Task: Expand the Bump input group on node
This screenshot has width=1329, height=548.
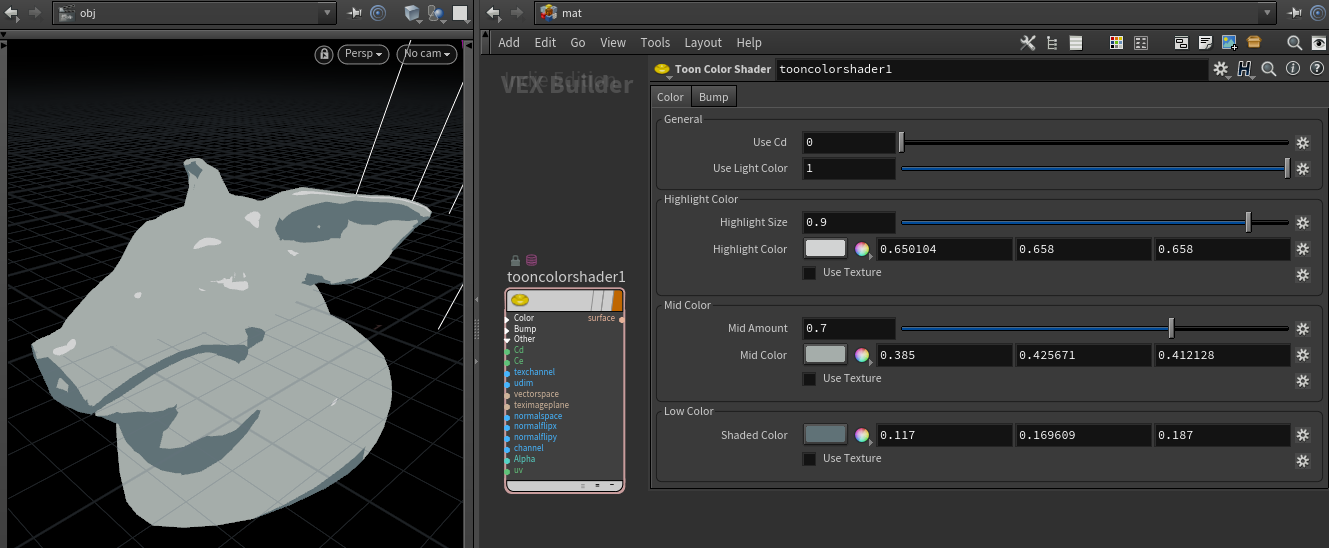Action: click(509, 329)
